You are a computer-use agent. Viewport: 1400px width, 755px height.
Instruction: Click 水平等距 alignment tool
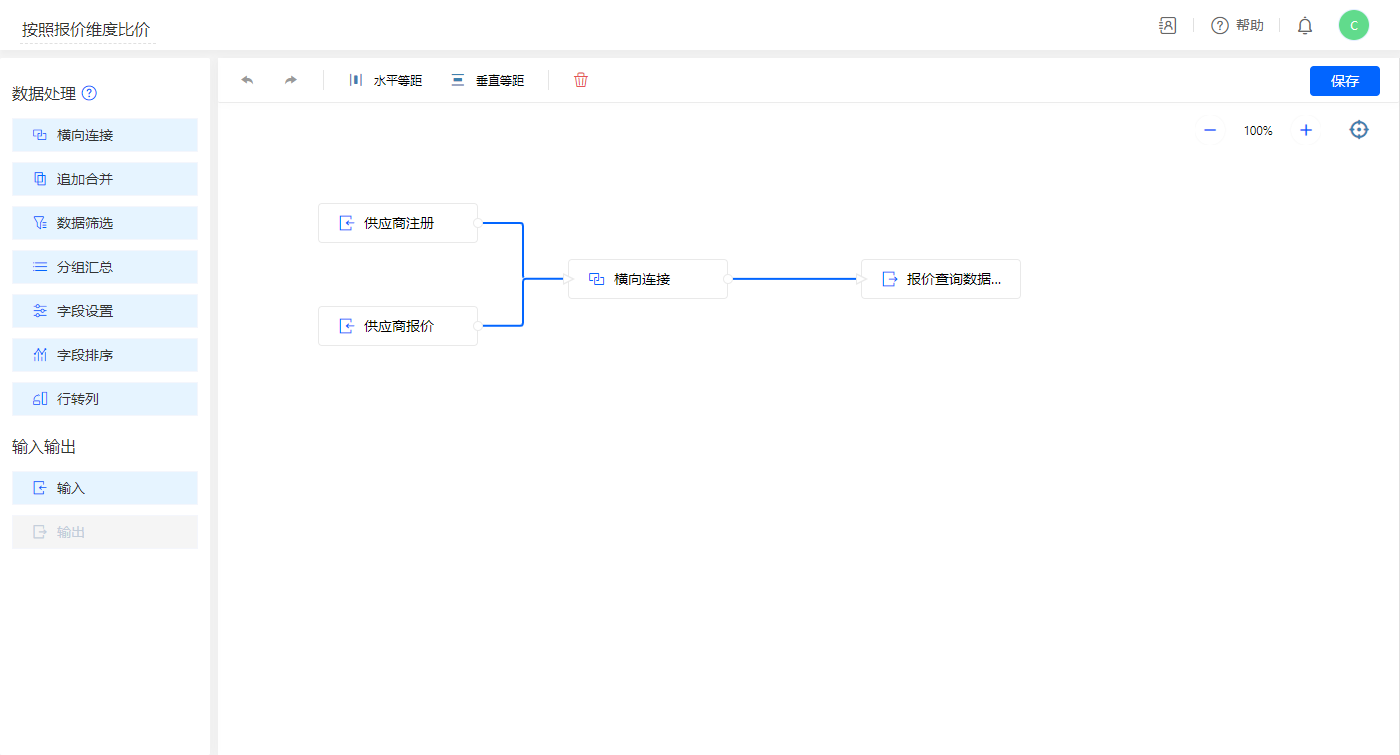click(386, 80)
